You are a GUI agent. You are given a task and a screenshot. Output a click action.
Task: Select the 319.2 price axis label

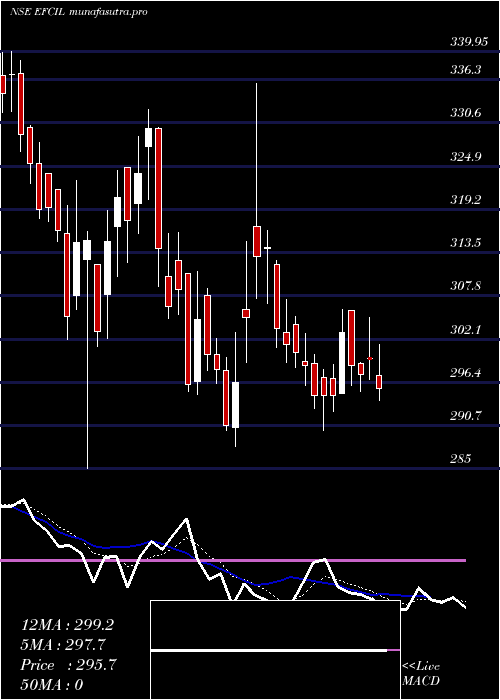(x=466, y=200)
